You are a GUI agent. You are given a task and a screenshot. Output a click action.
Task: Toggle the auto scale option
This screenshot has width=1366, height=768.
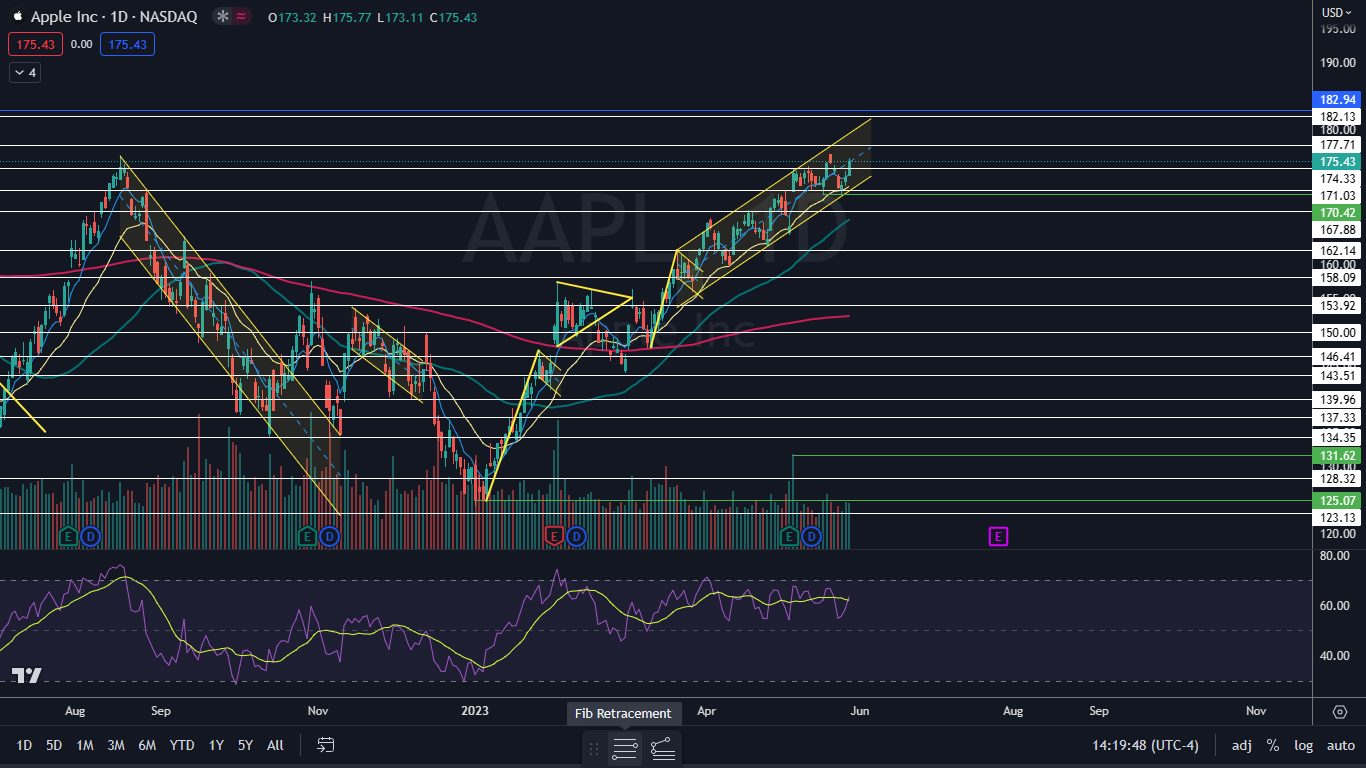[1340, 745]
